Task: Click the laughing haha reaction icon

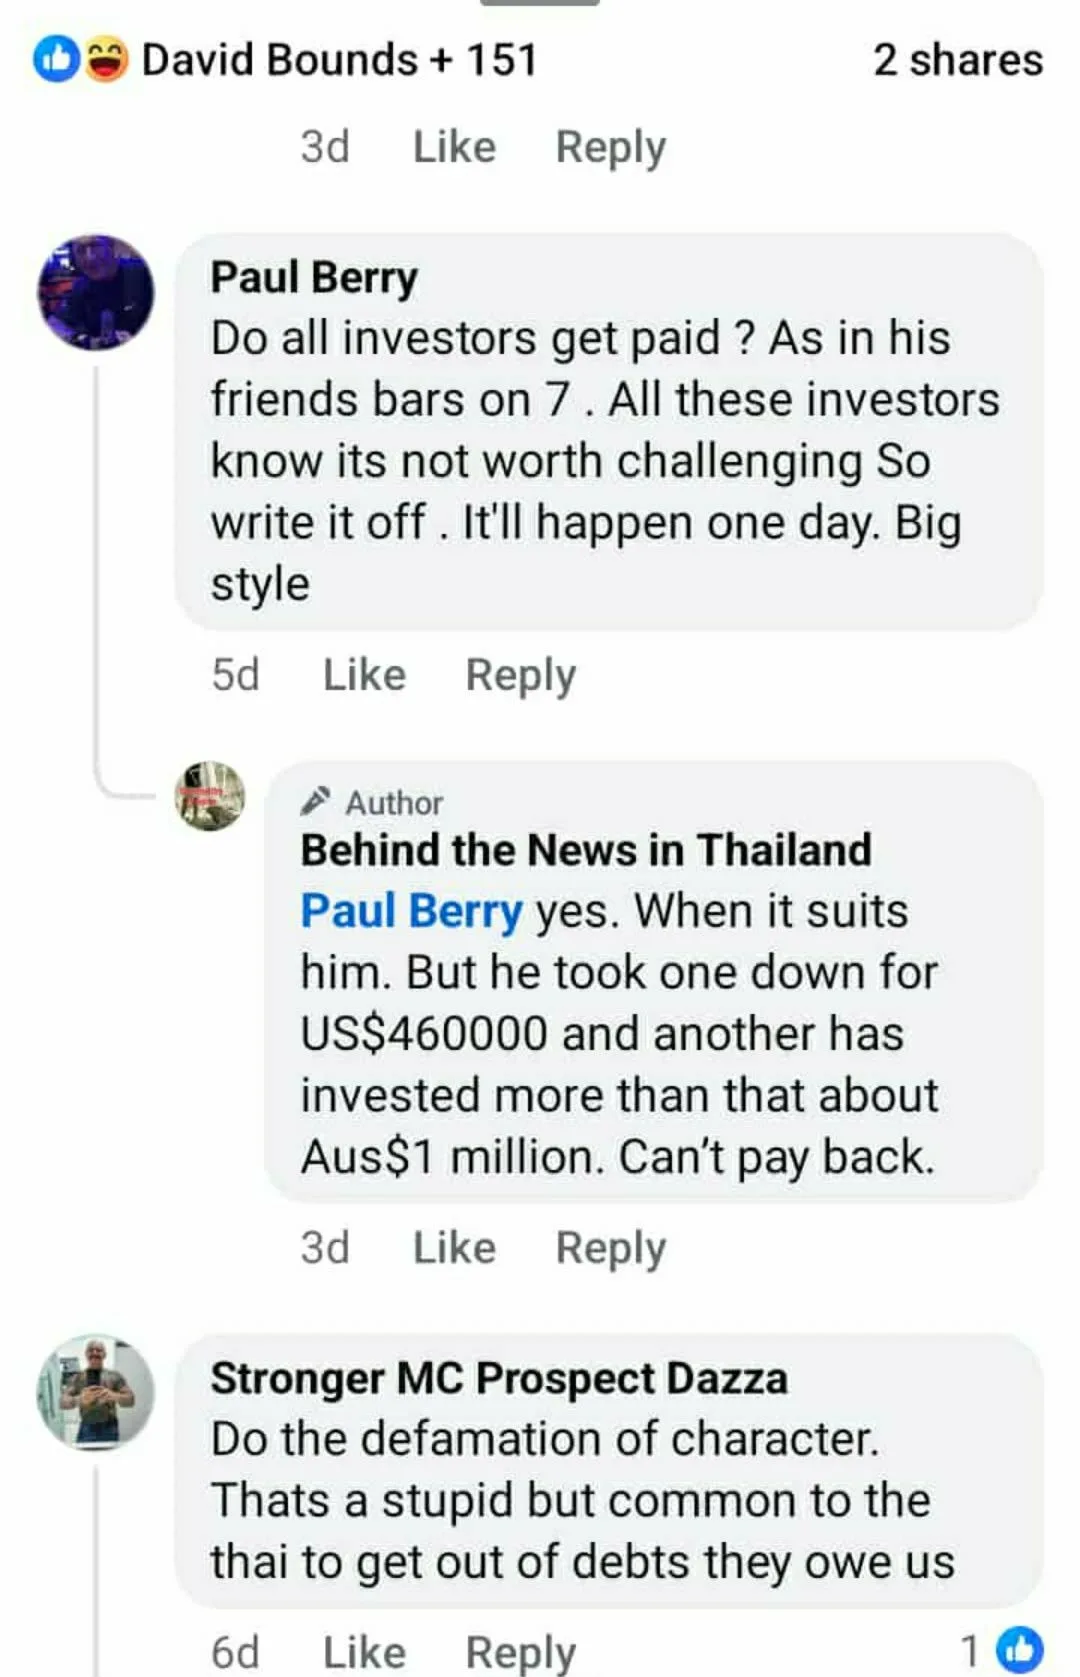Action: pyautogui.click(x=104, y=57)
